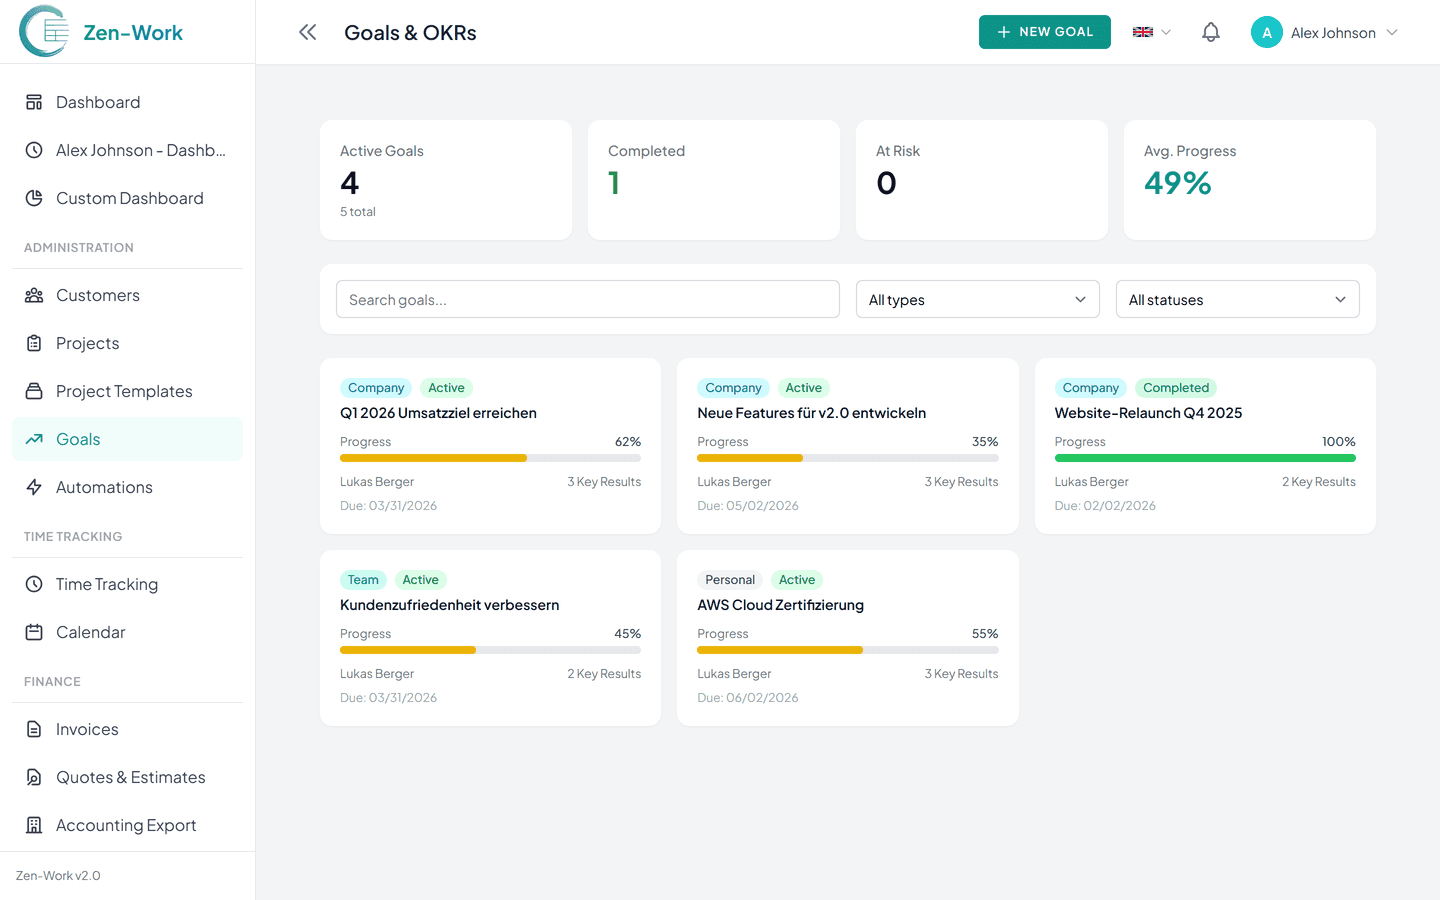Open the Invoices icon under Finance
The image size is (1440, 900).
pos(32,729)
